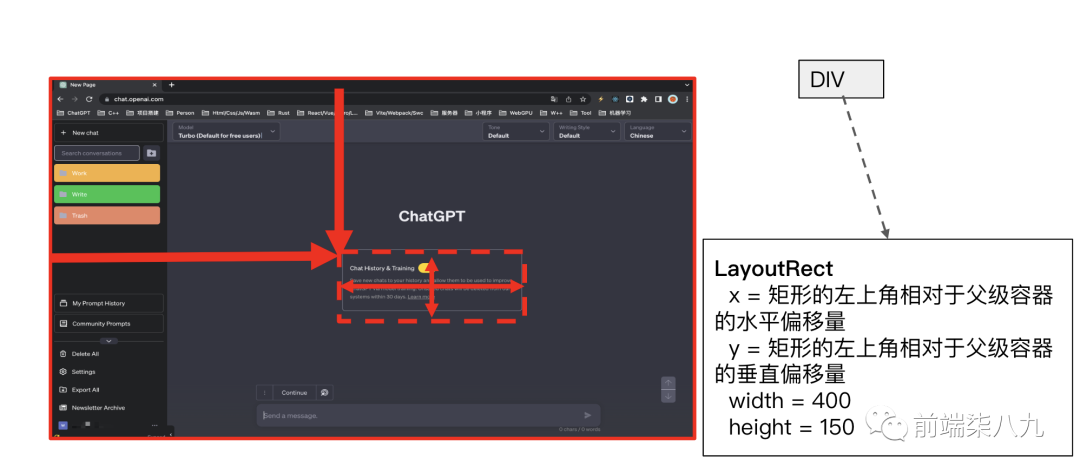The width and height of the screenshot is (1080, 473).
Task: Click the browser forward arrow
Action: pyautogui.click(x=74, y=99)
